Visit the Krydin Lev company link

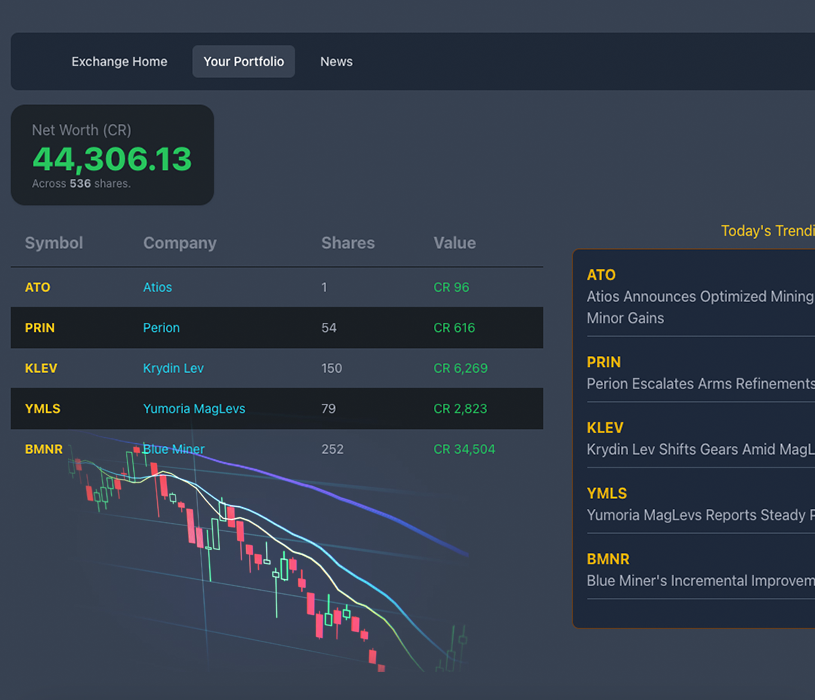tap(173, 368)
